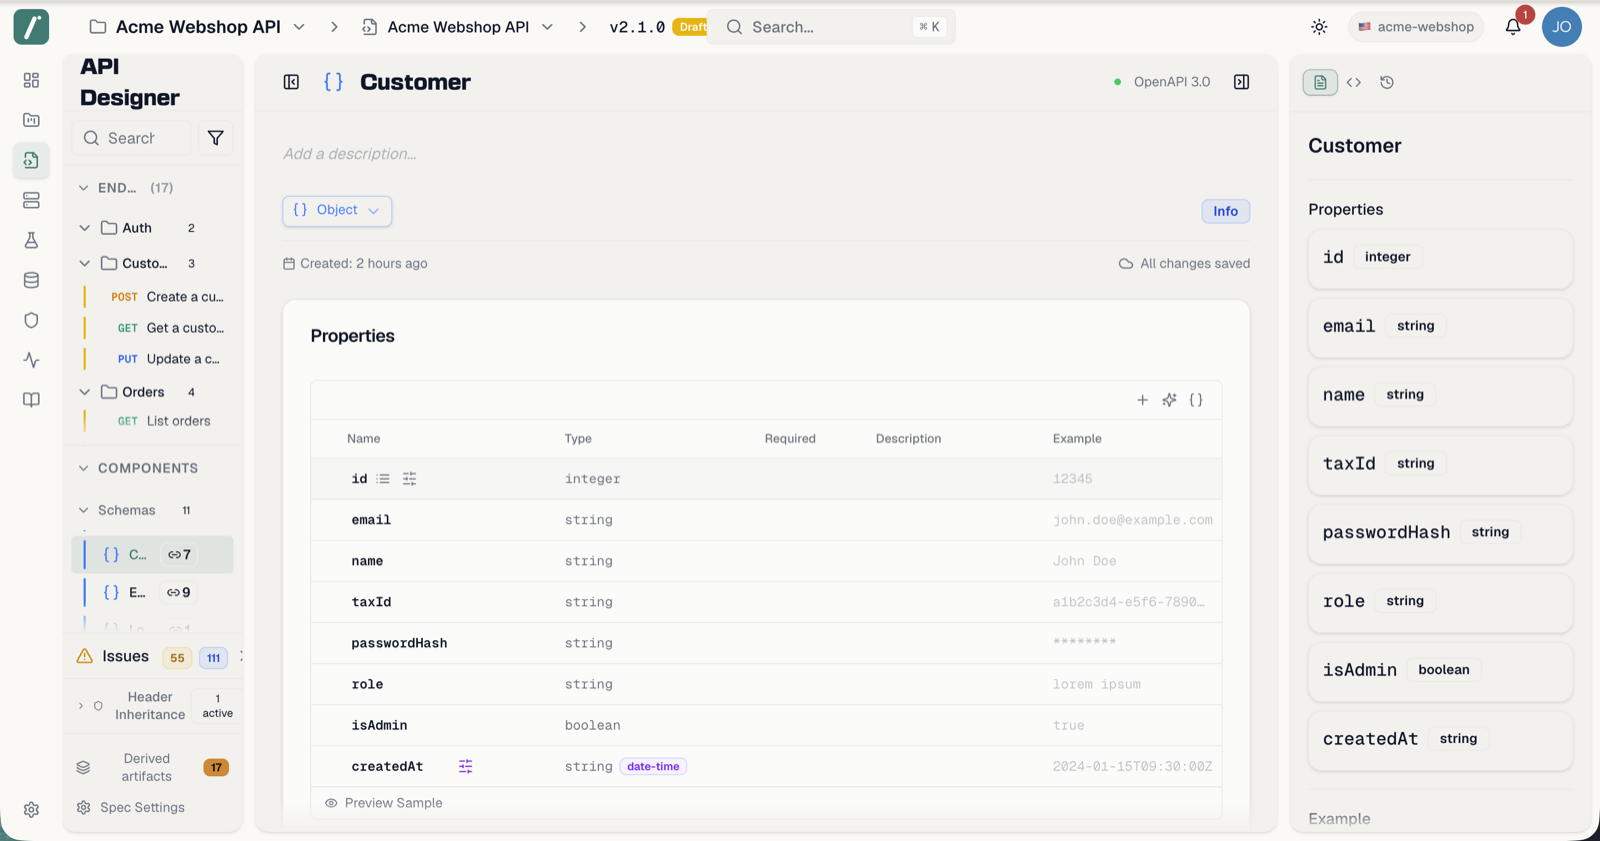The image size is (1600, 841).
Task: Click the Info button
Action: click(x=1225, y=211)
